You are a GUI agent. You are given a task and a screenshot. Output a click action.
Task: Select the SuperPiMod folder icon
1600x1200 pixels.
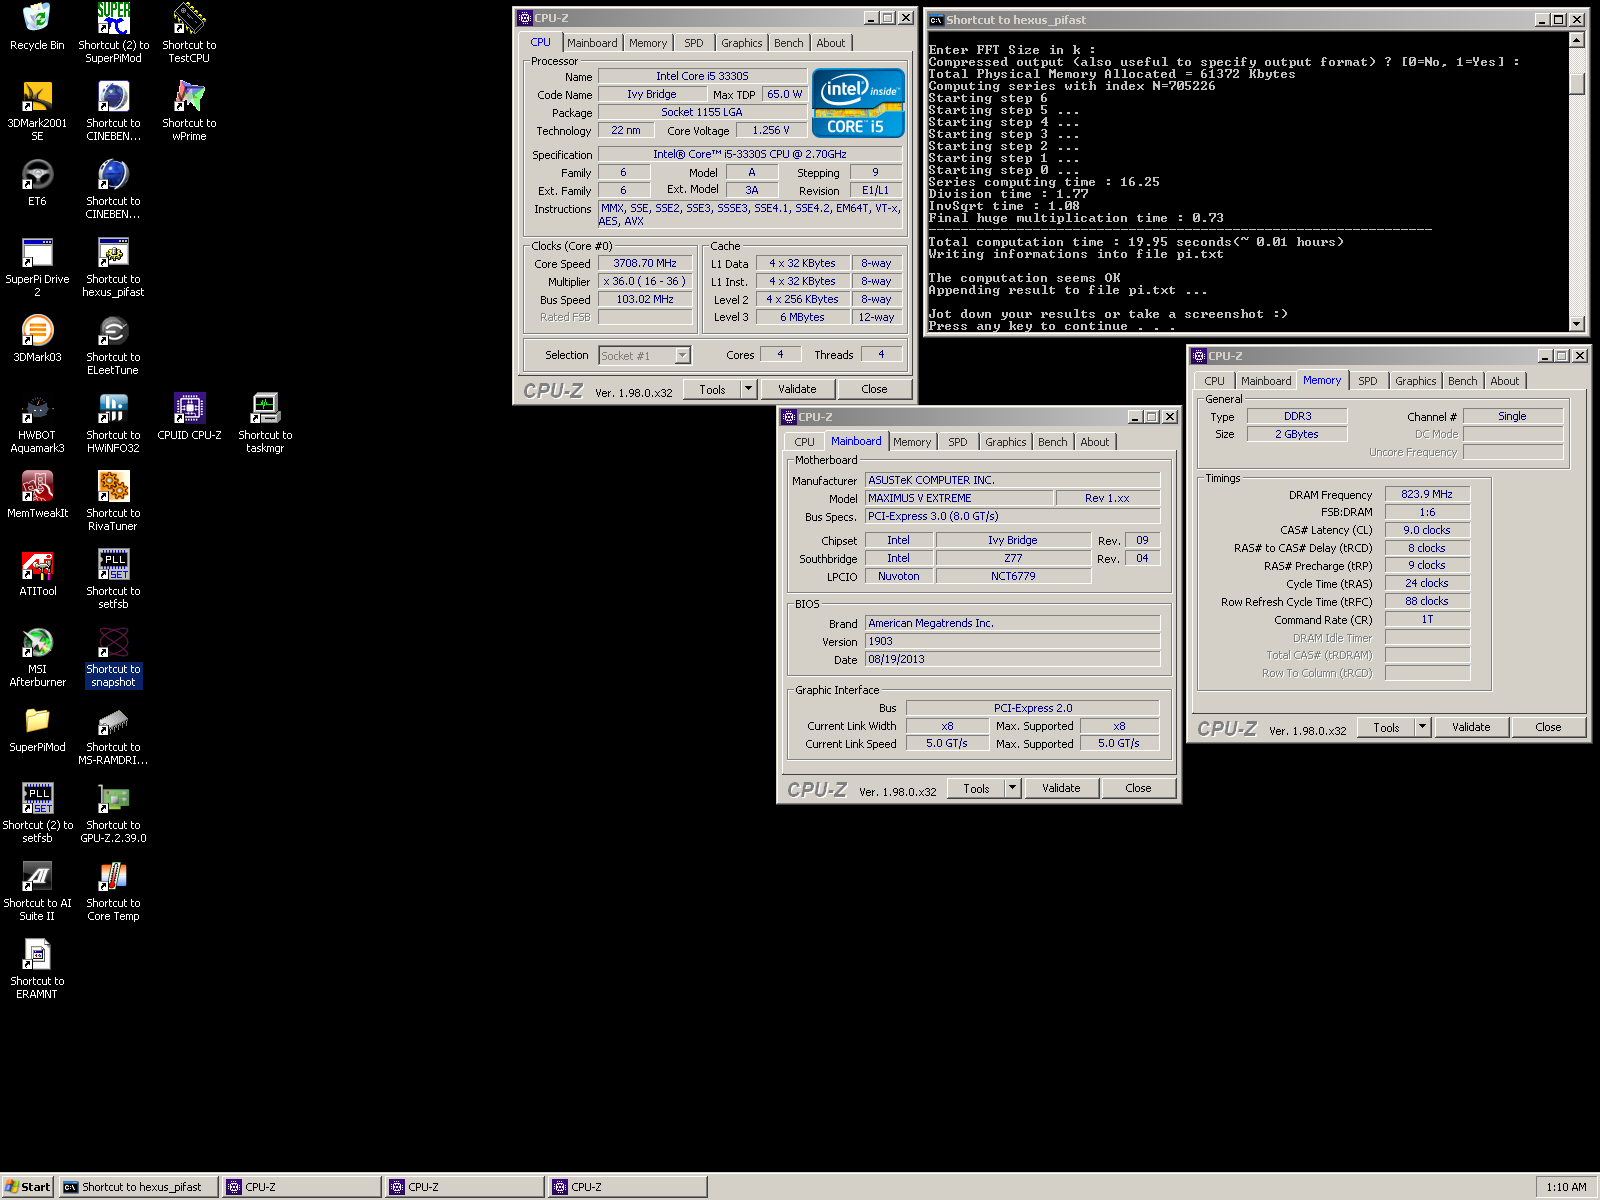tap(37, 728)
